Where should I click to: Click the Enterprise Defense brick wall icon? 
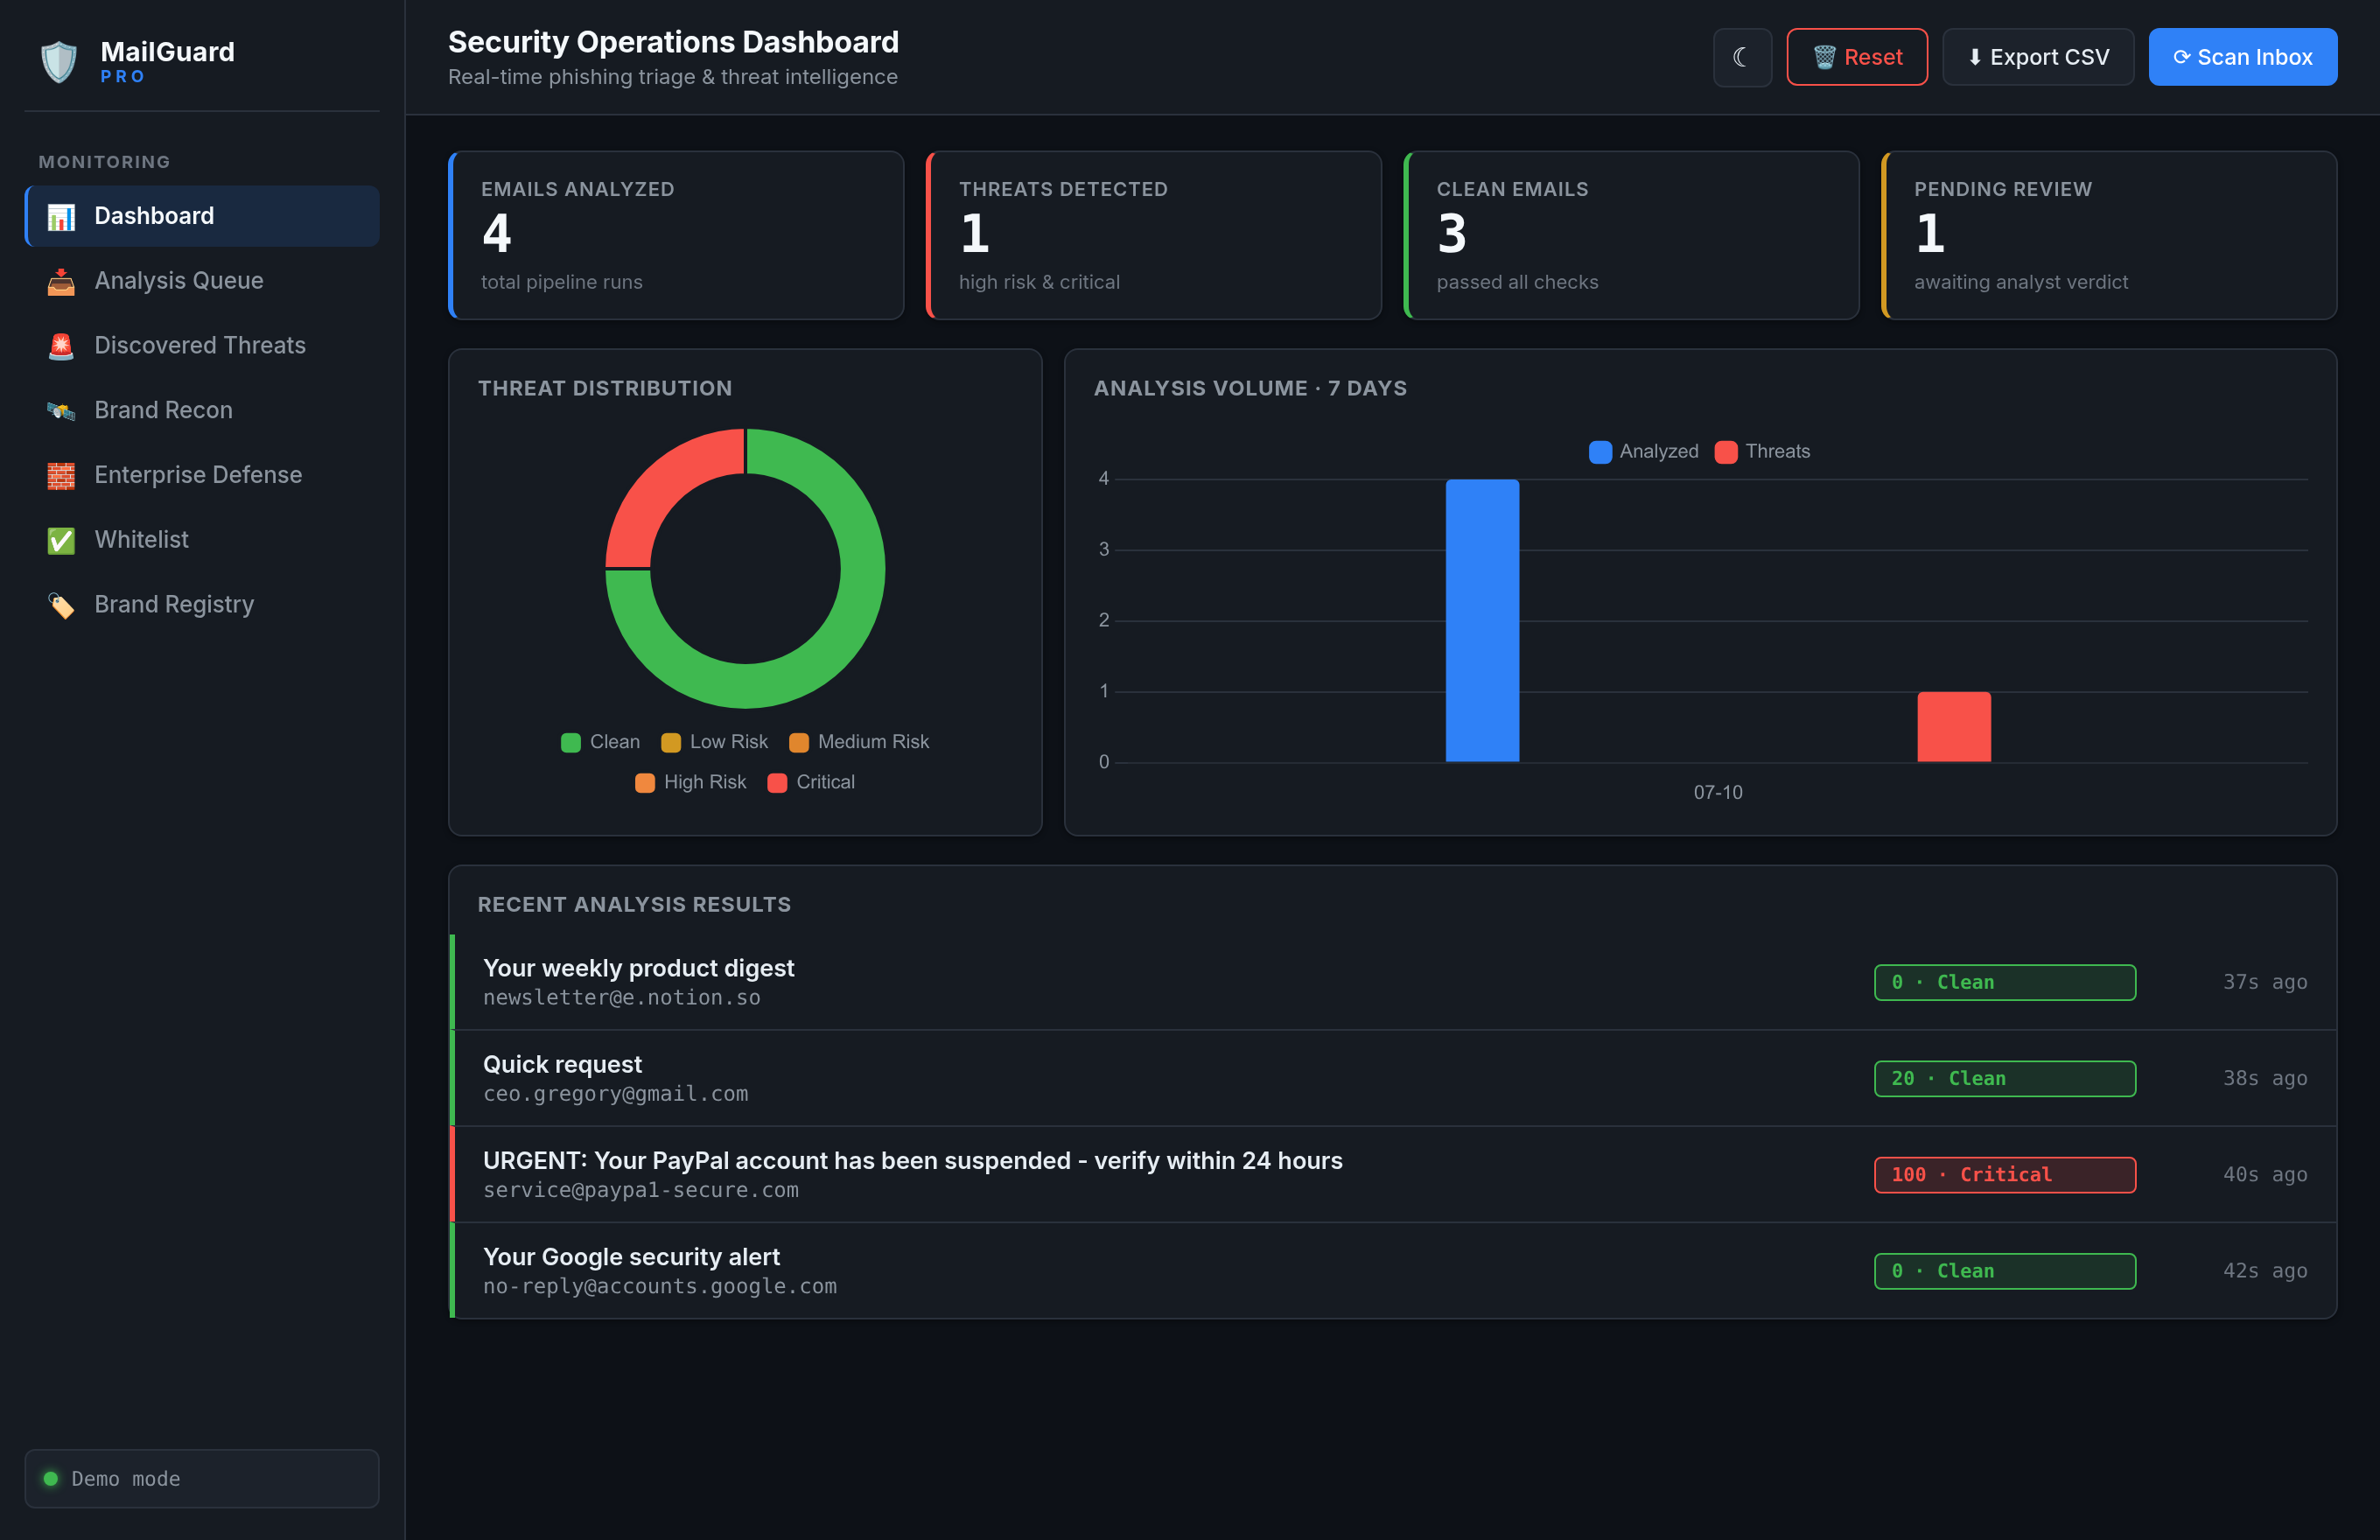coord(61,476)
